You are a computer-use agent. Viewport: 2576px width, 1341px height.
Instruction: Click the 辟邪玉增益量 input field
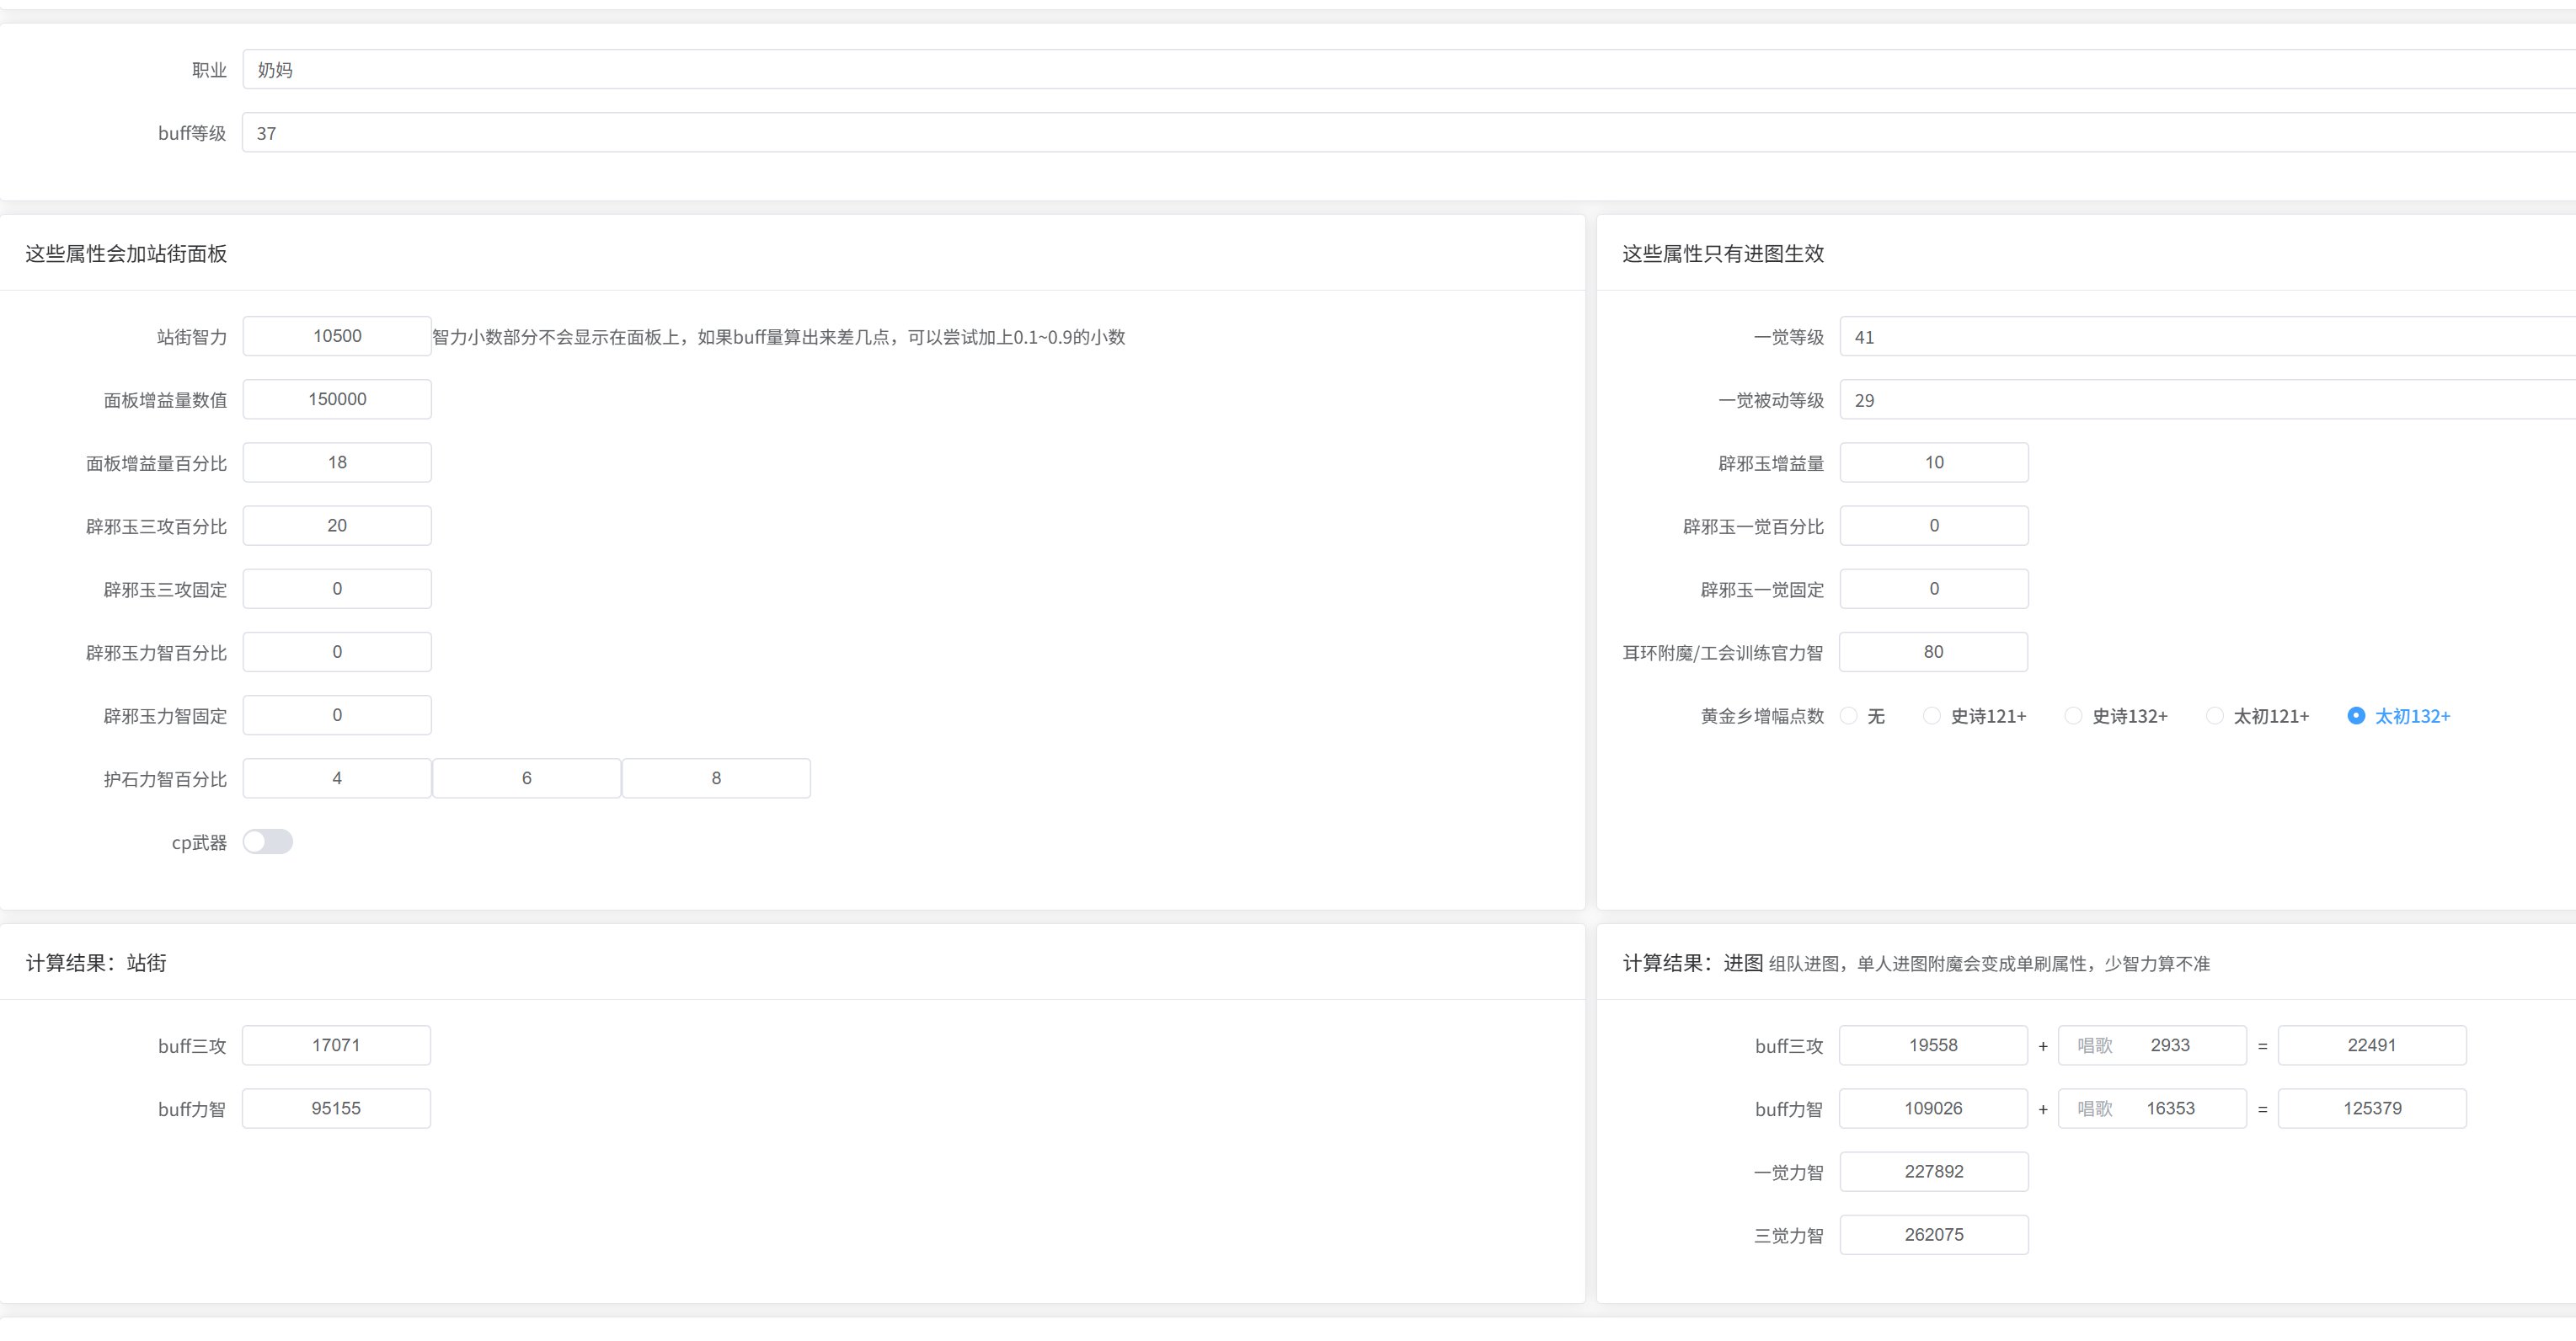1933,462
